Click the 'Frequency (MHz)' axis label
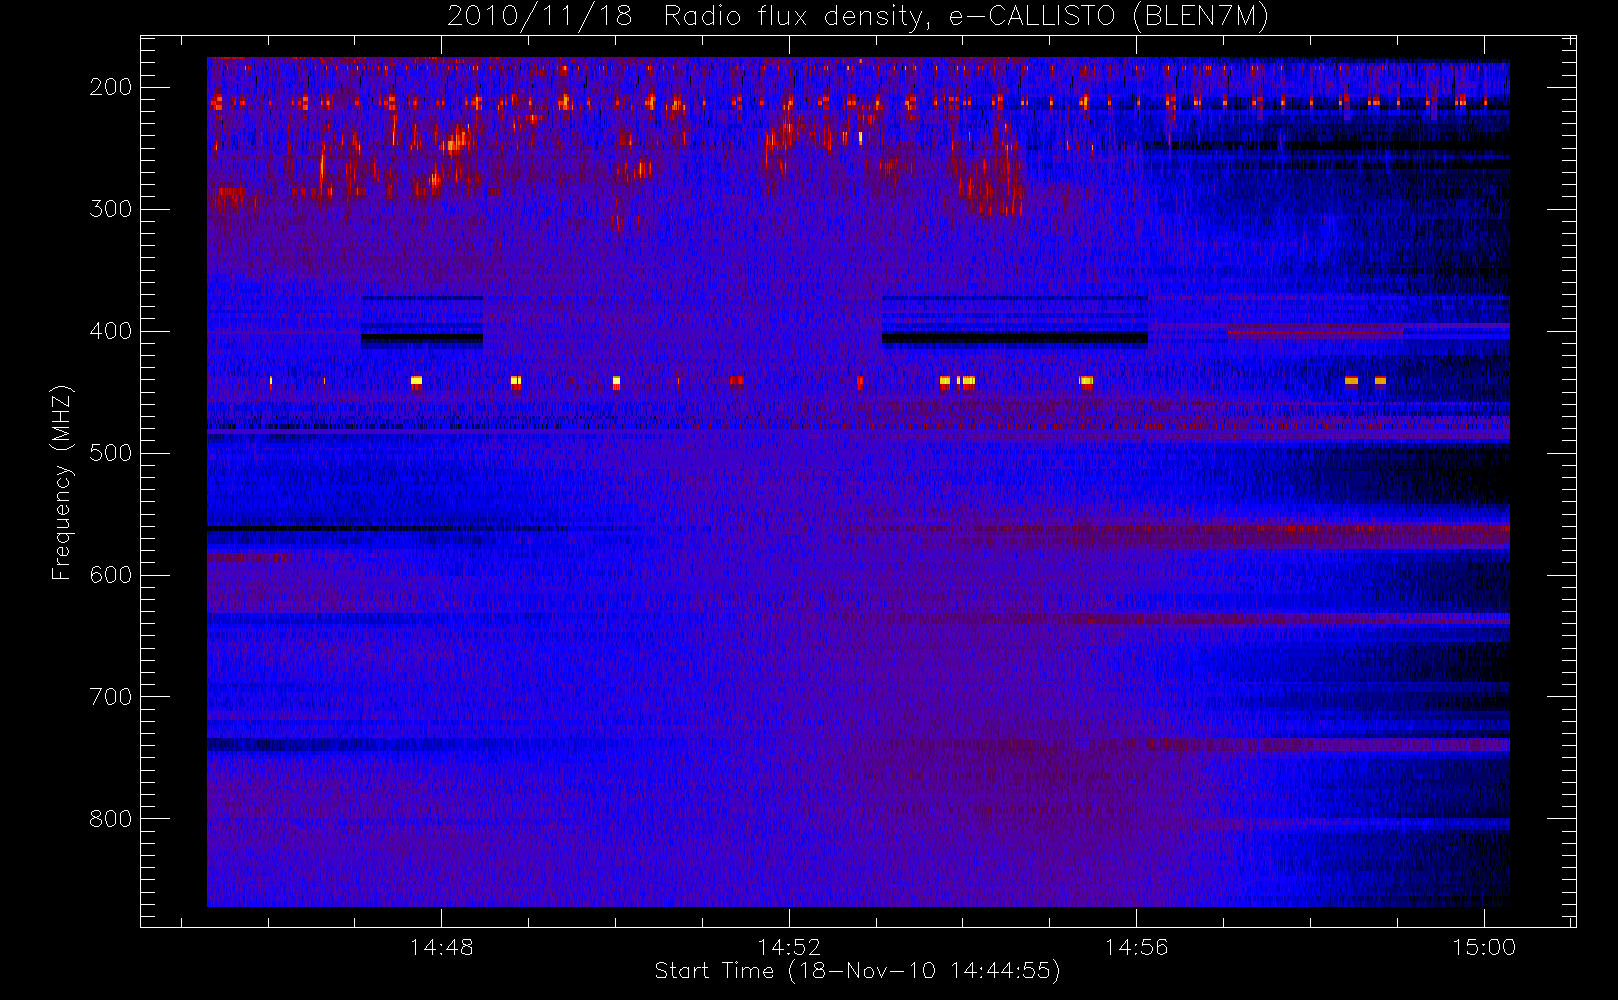The image size is (1618, 1000). coord(62,482)
